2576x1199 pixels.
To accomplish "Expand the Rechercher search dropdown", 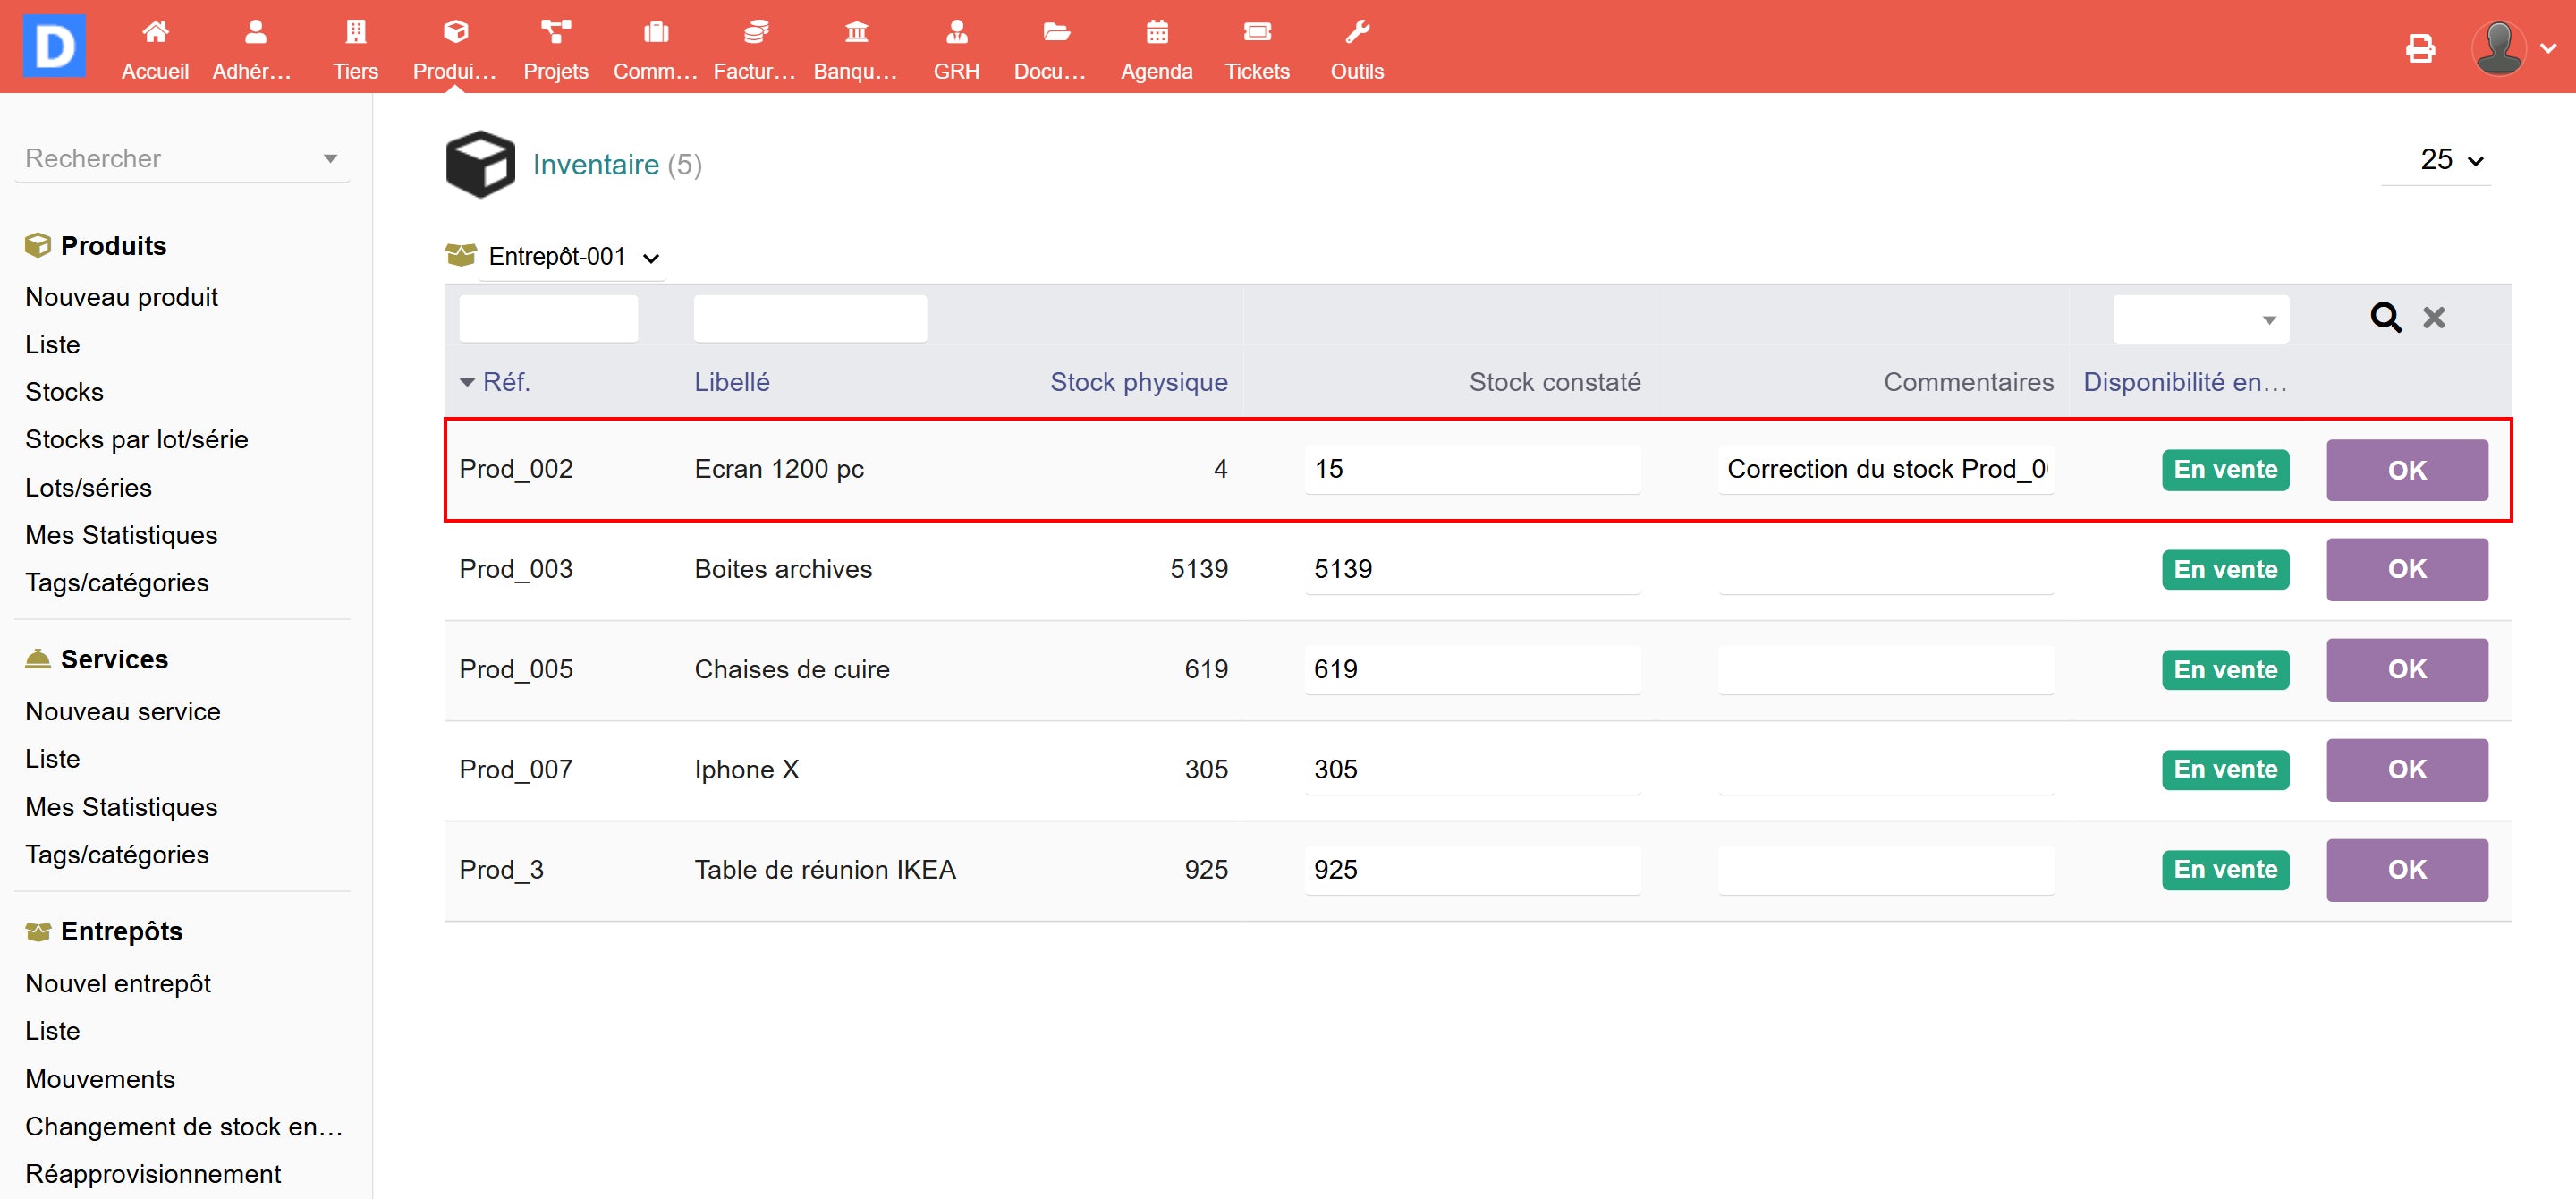I will click(182, 158).
